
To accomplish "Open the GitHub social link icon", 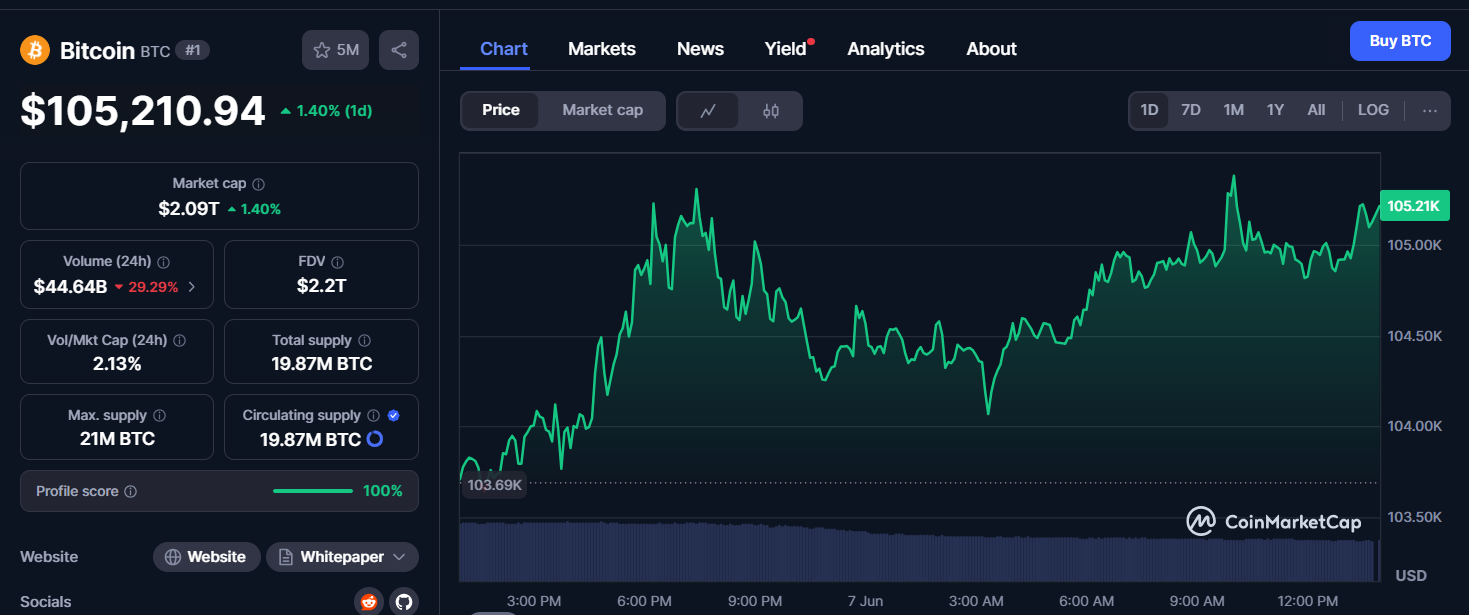I will (x=404, y=601).
